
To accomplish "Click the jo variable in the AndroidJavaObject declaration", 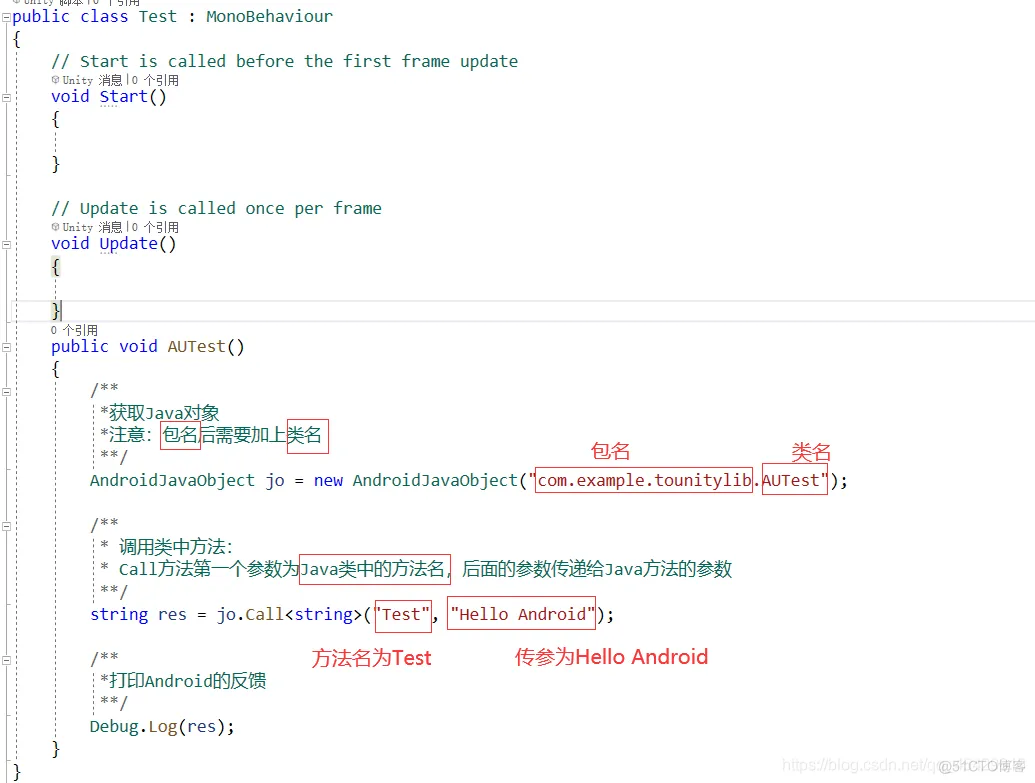I will point(275,481).
